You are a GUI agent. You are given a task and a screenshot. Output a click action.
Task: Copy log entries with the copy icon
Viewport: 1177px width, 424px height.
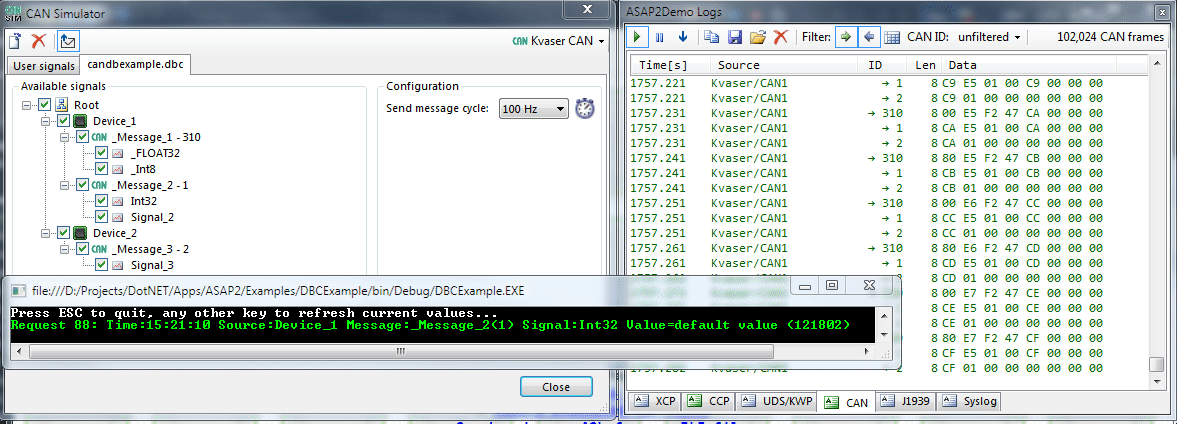[712, 36]
